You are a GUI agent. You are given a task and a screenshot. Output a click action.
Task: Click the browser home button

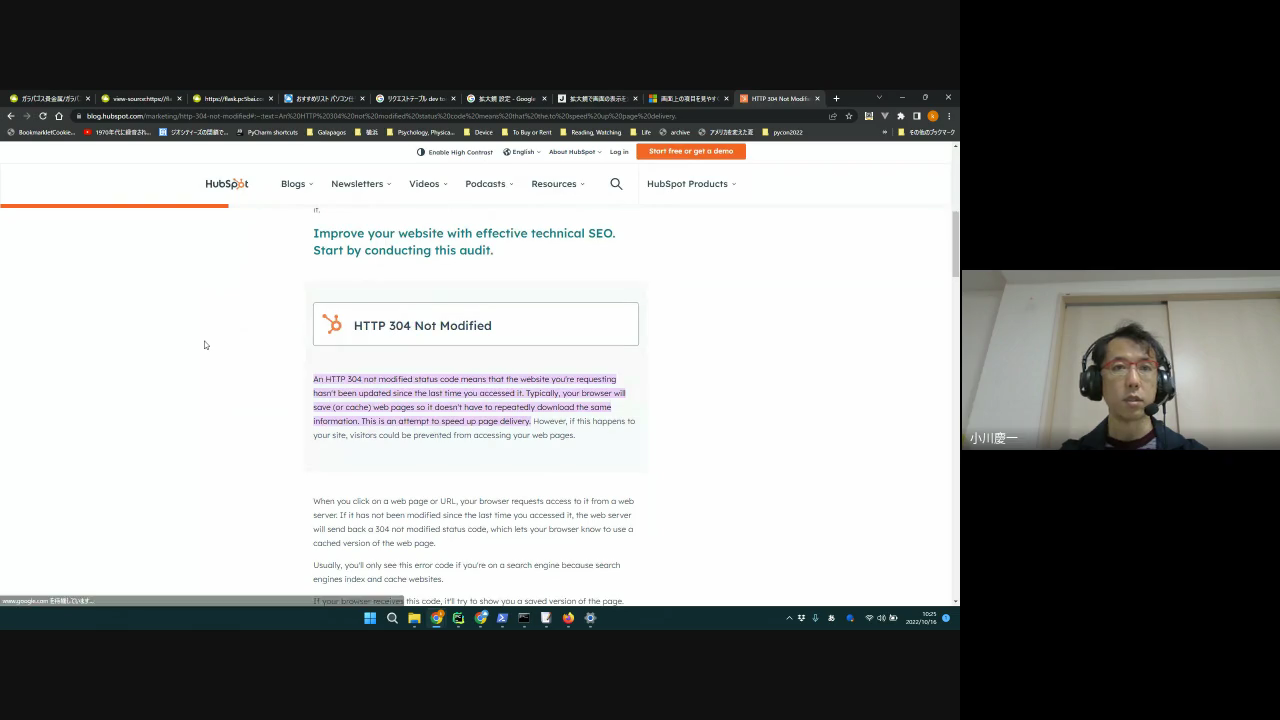coord(59,116)
